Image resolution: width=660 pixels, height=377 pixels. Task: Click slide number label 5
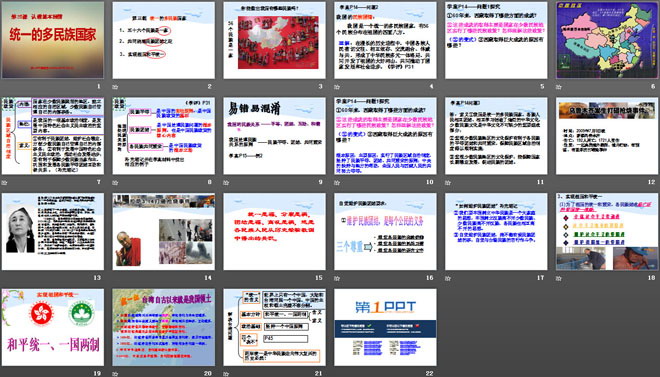(x=542, y=87)
